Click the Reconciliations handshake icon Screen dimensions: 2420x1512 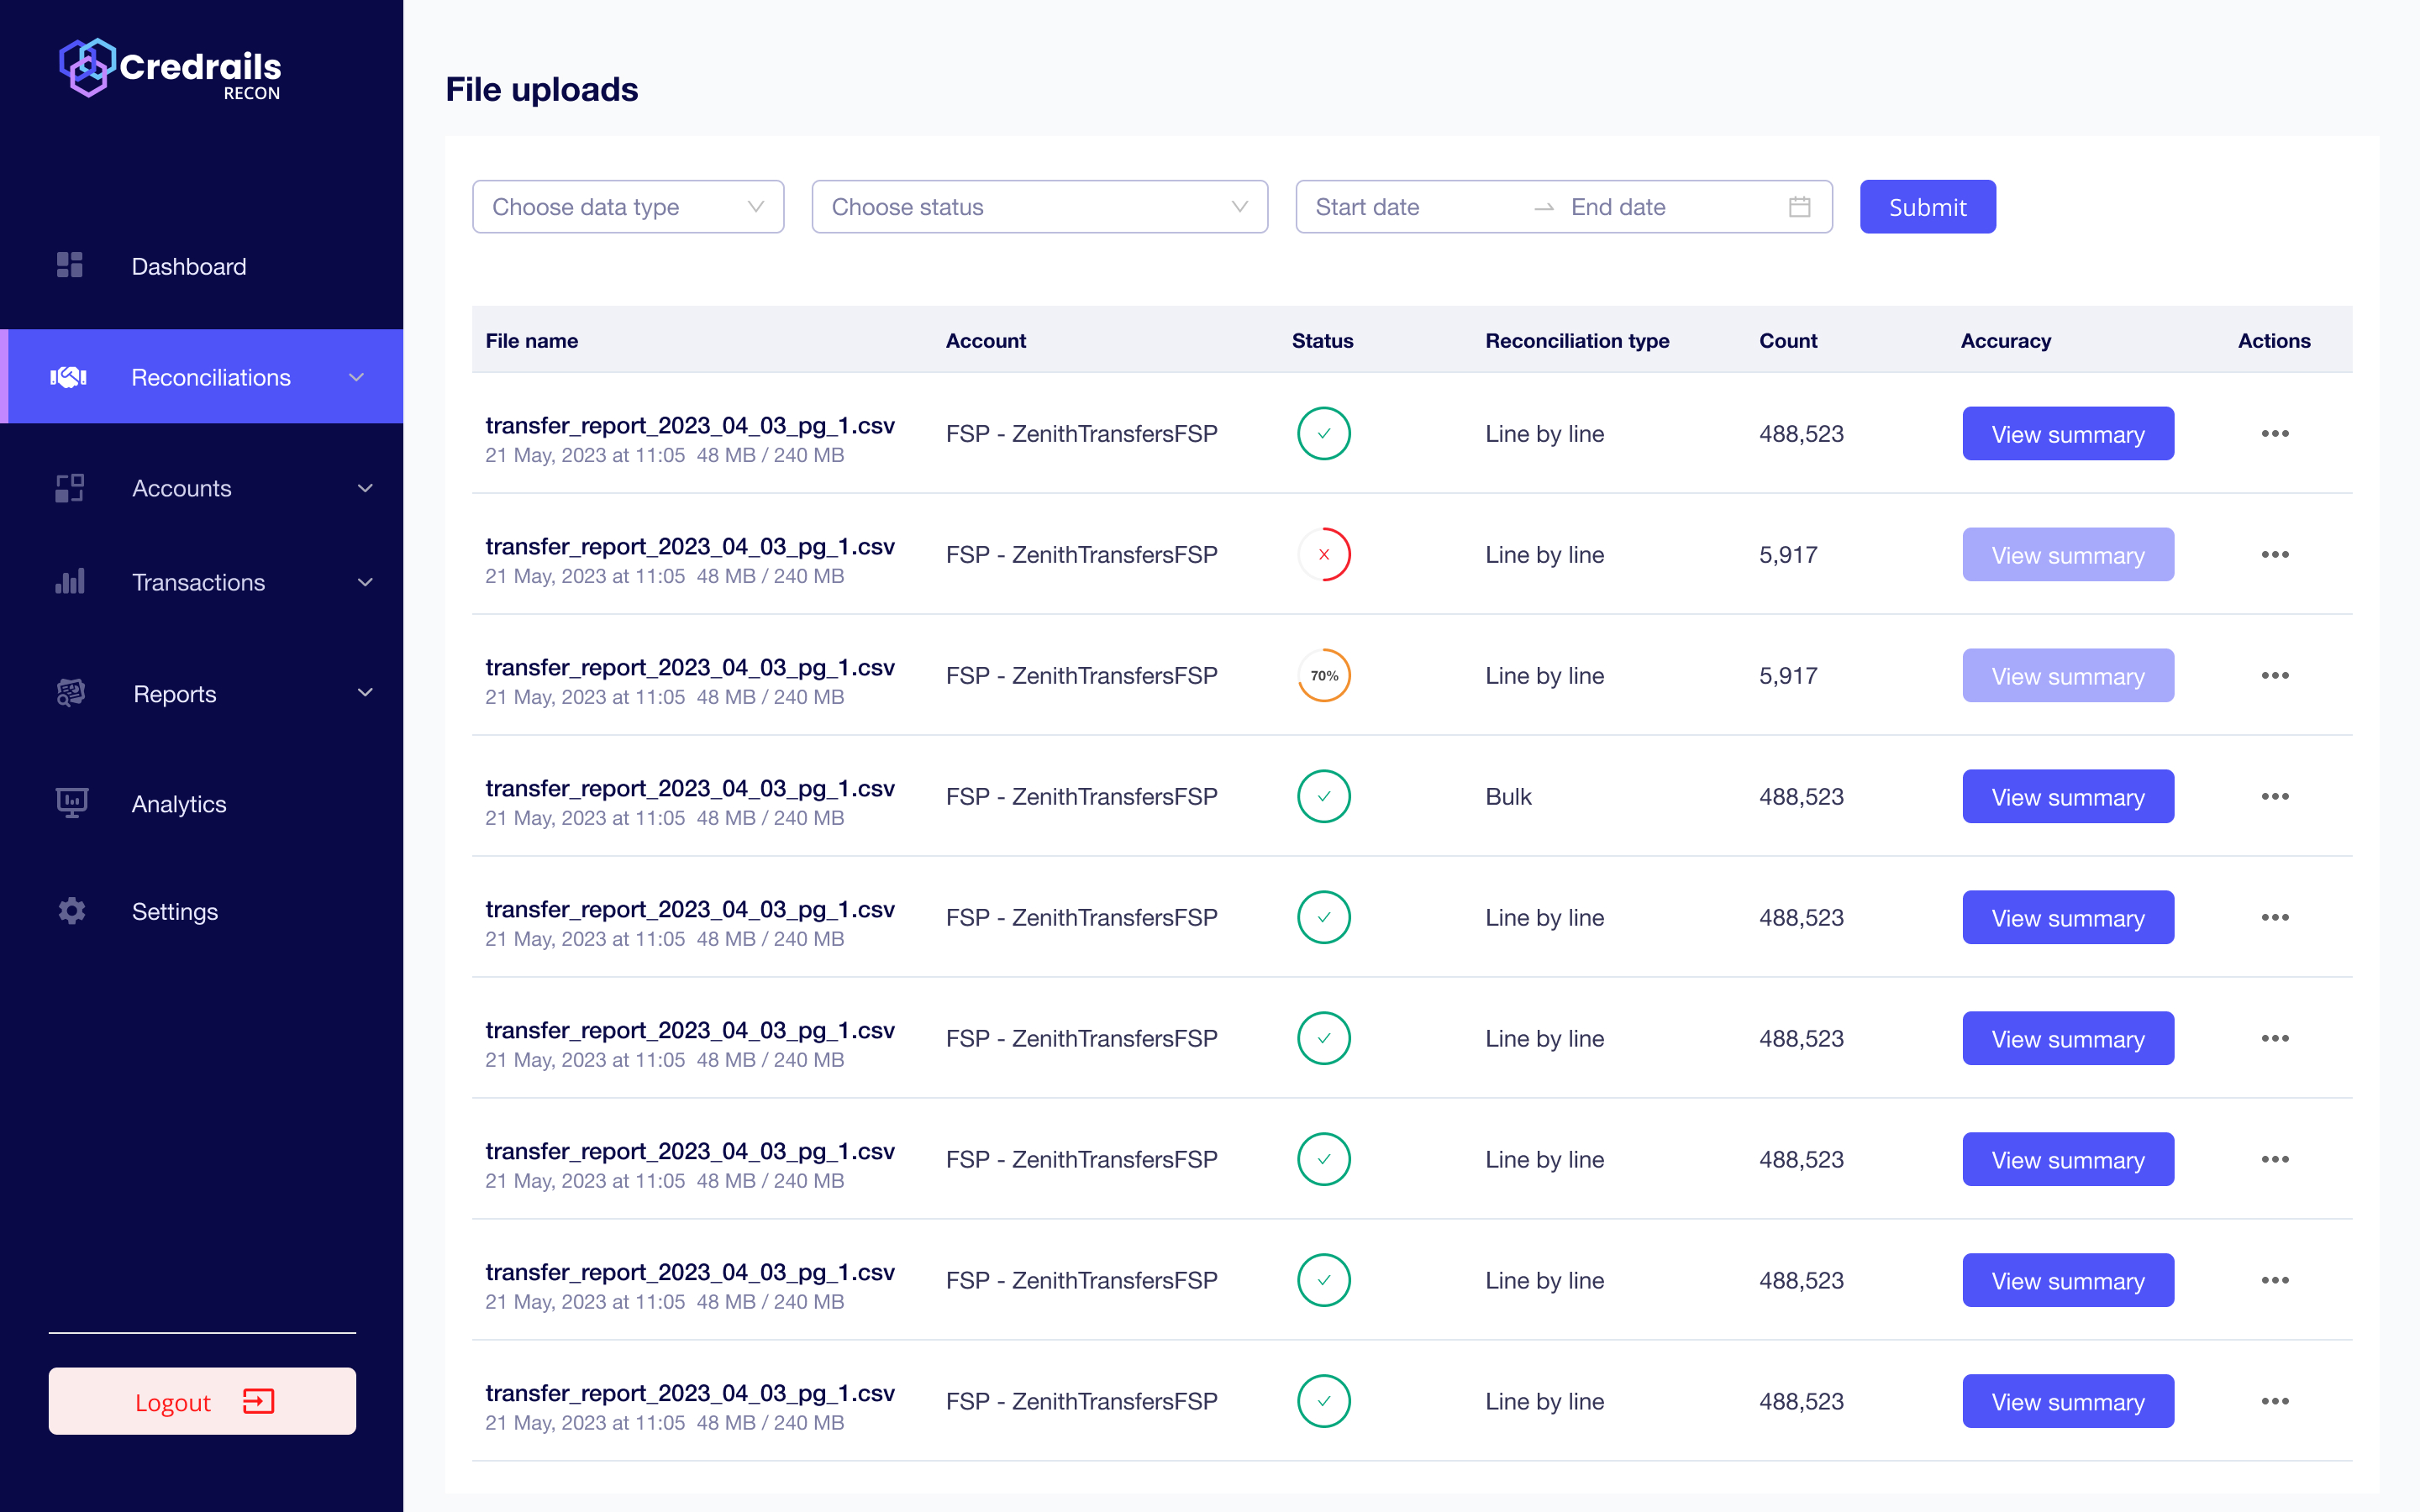[69, 377]
